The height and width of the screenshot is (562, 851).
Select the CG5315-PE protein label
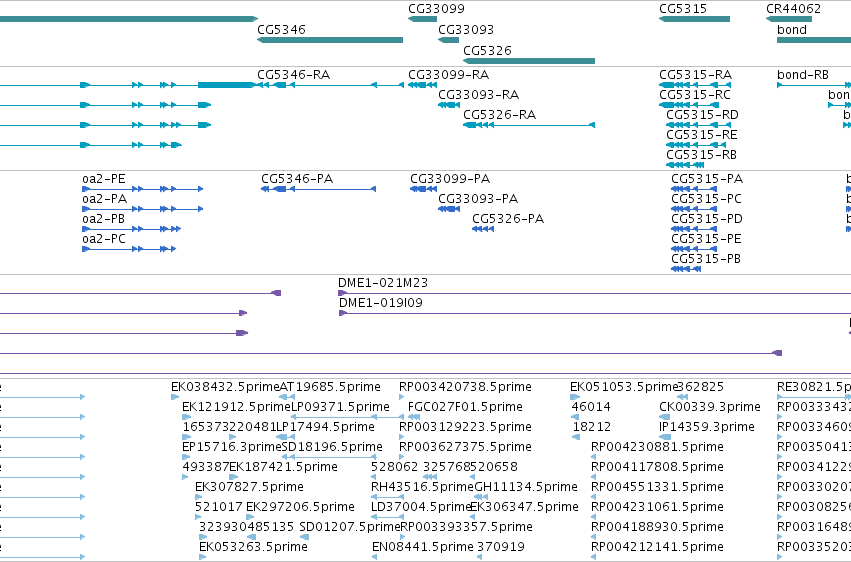point(707,239)
